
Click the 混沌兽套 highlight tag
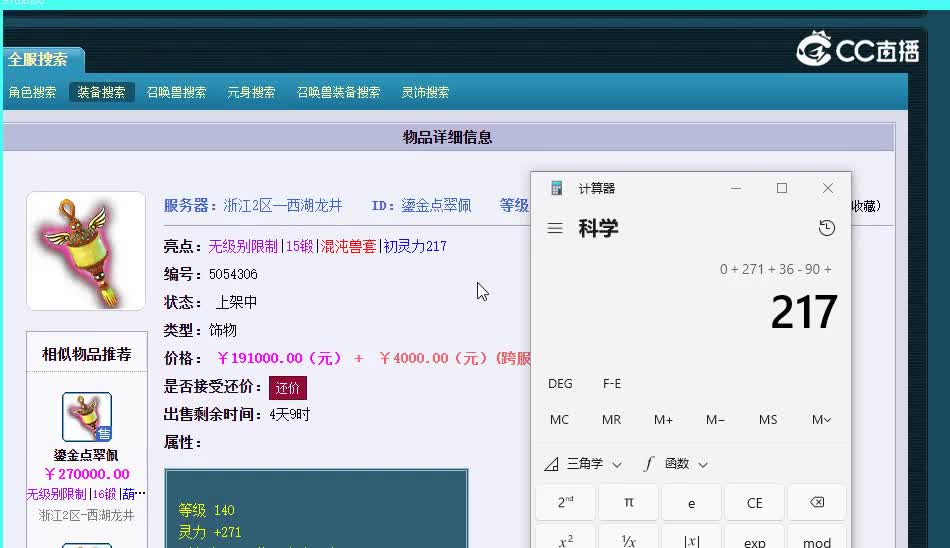click(x=348, y=246)
